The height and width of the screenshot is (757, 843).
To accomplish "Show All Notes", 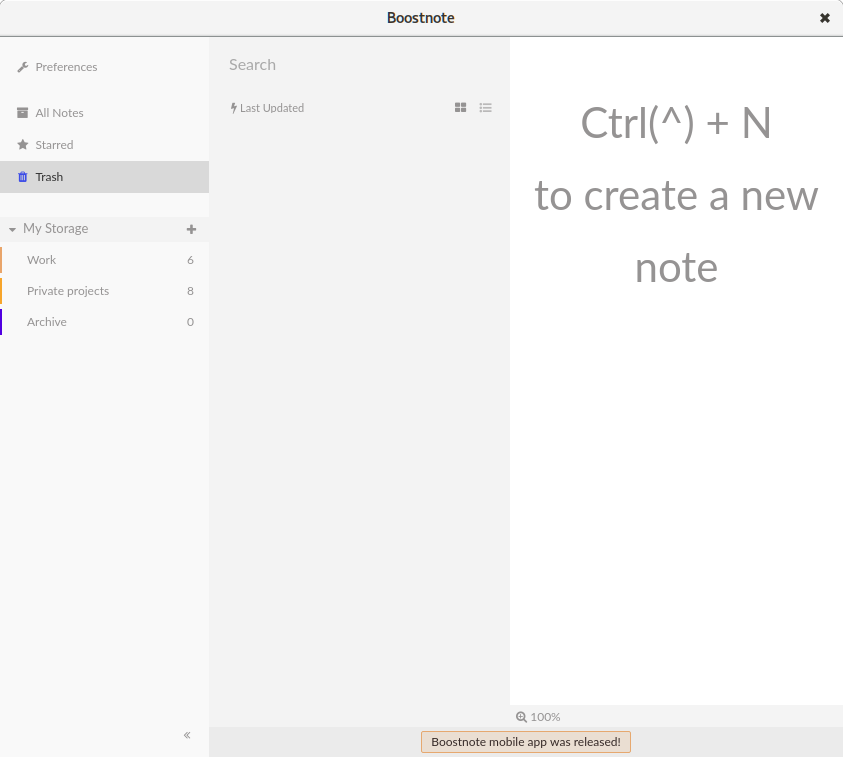I will pos(104,113).
